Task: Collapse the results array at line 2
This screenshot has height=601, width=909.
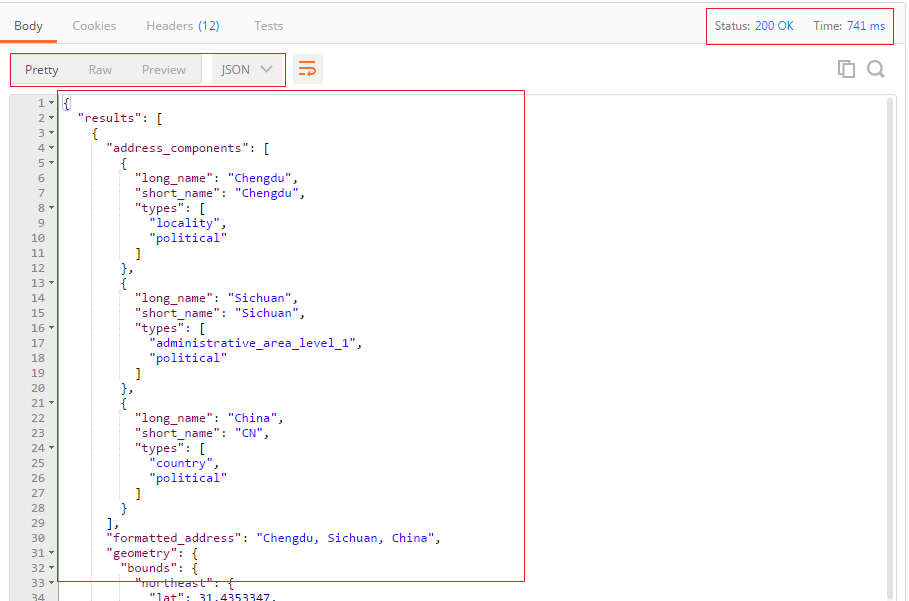Action: pos(52,118)
